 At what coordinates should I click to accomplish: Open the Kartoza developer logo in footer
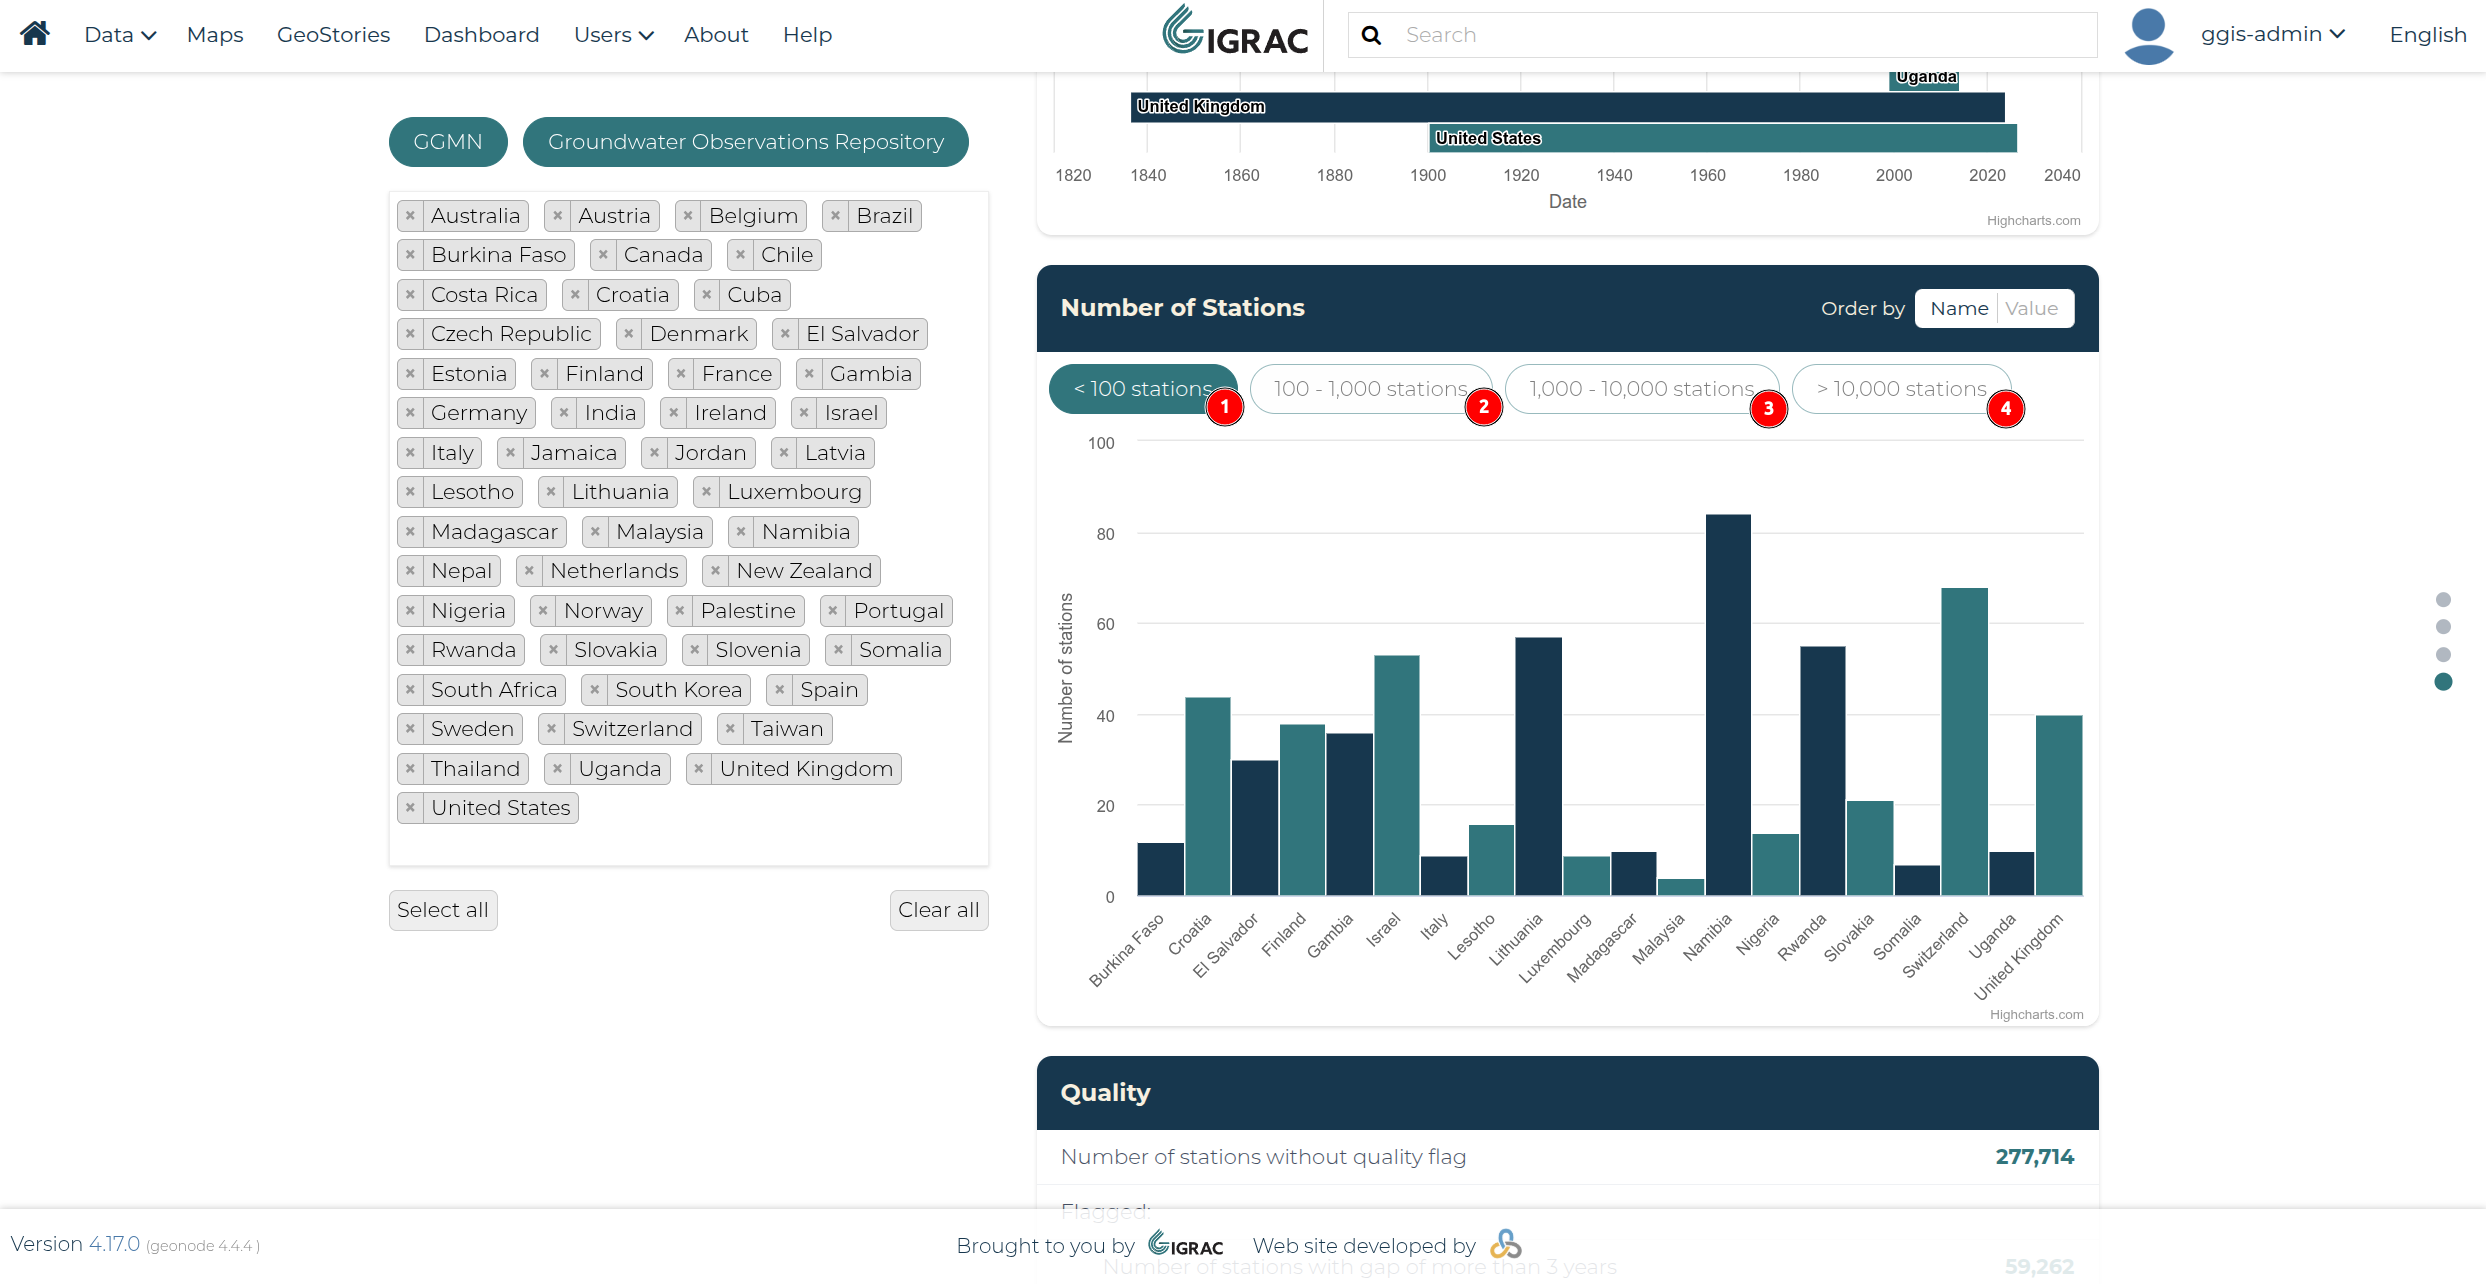pos(1506,1245)
